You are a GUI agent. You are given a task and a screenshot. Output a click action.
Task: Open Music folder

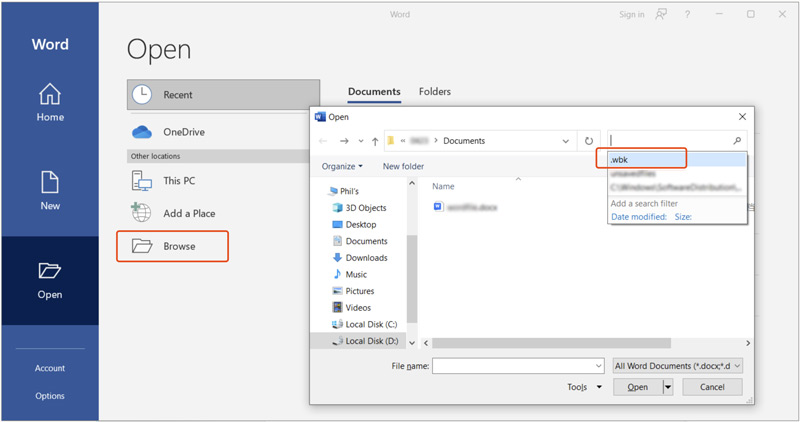349,275
